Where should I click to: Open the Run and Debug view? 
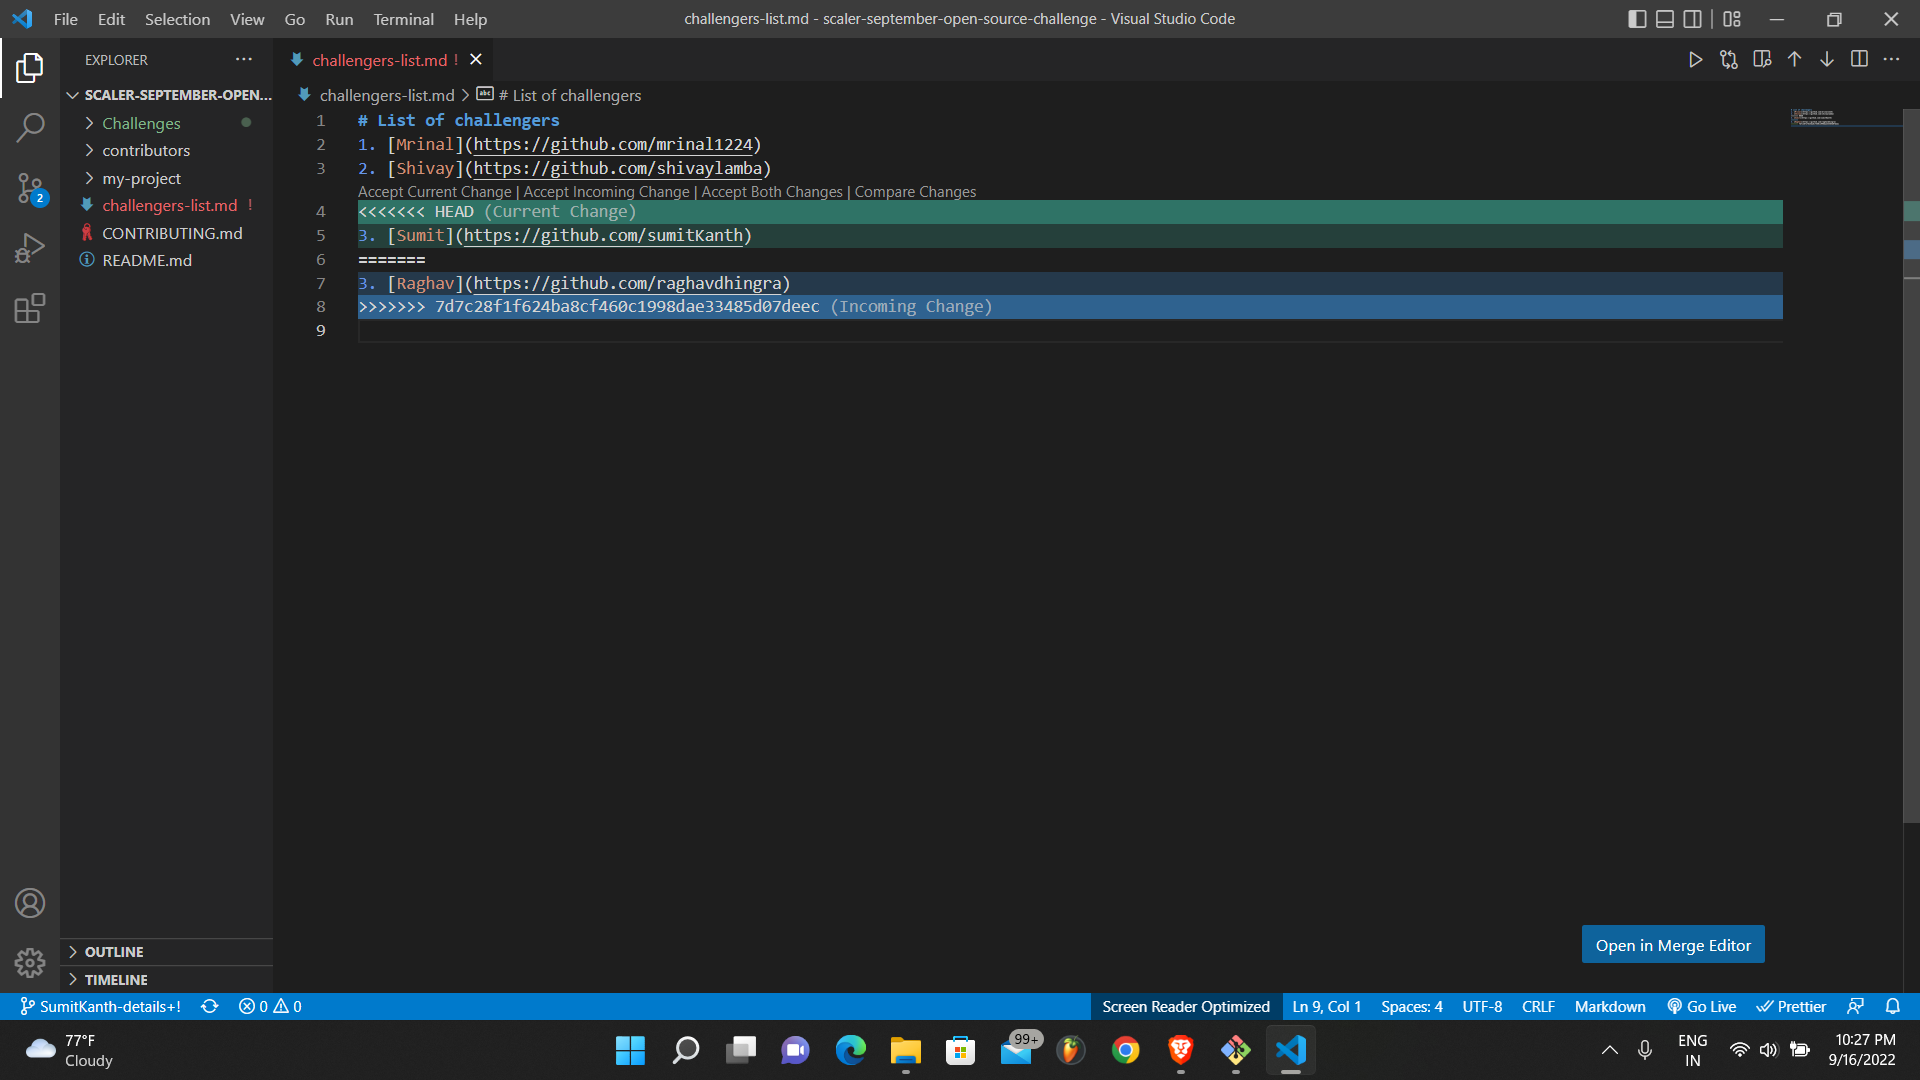(30, 248)
